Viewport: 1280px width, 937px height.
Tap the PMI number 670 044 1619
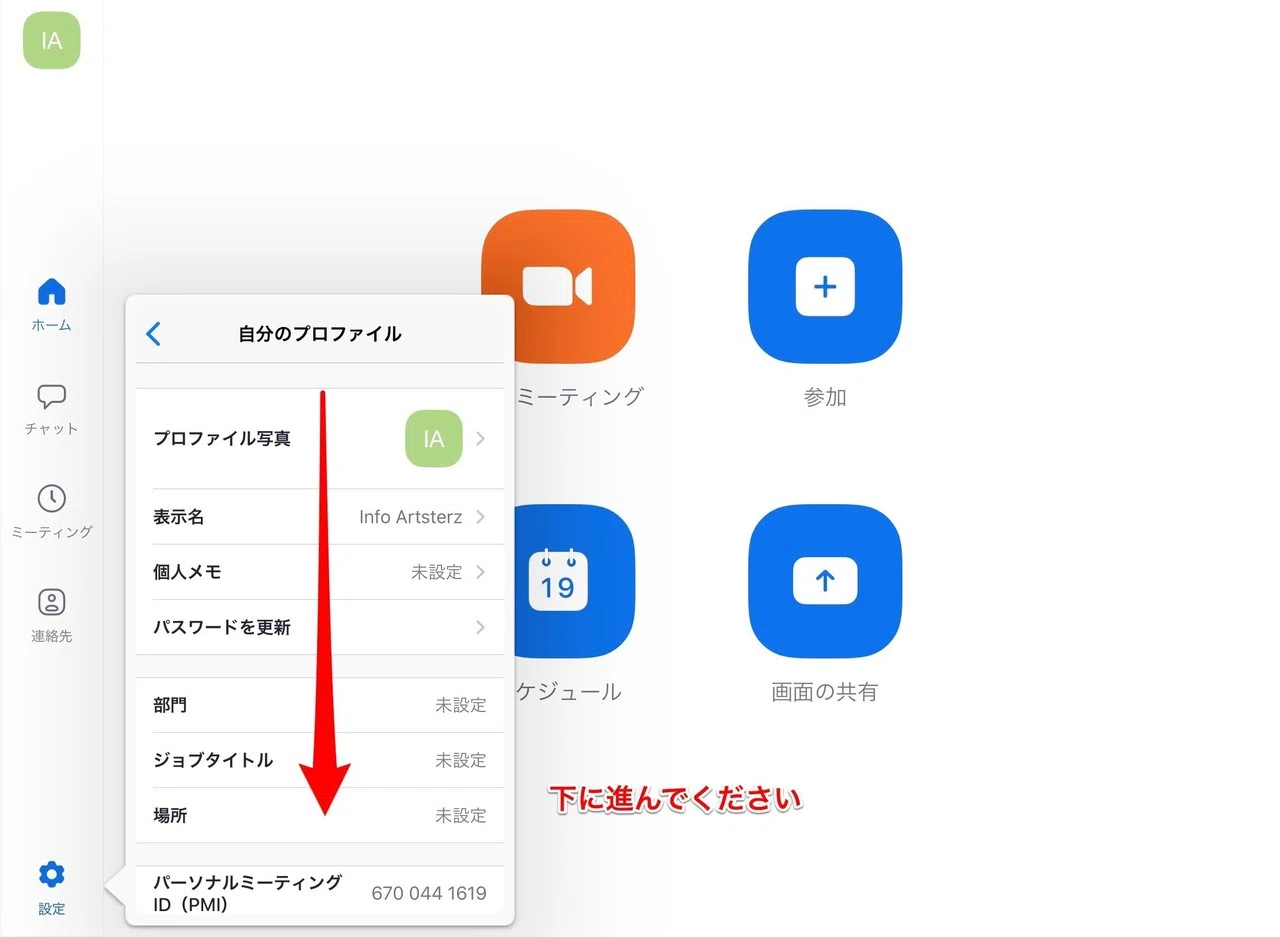429,893
